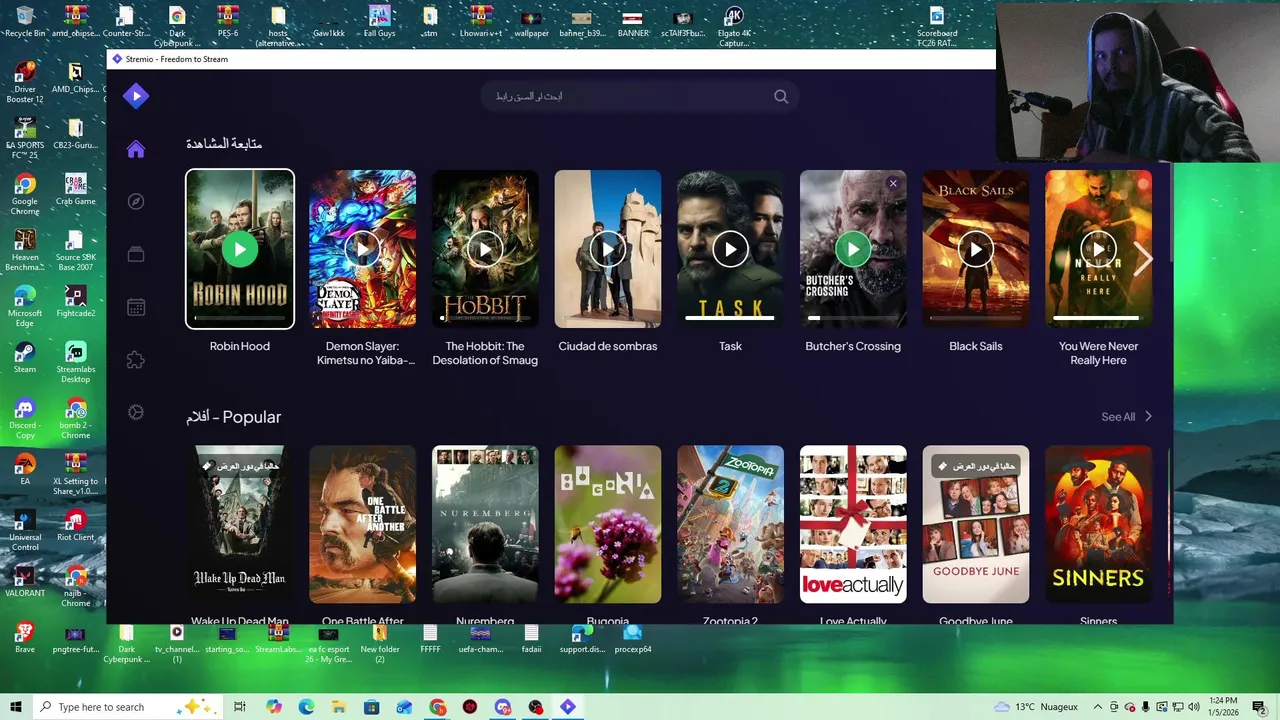Image resolution: width=1280 pixels, height=720 pixels.
Task: Open File Explorer from the taskbar
Action: [339, 707]
